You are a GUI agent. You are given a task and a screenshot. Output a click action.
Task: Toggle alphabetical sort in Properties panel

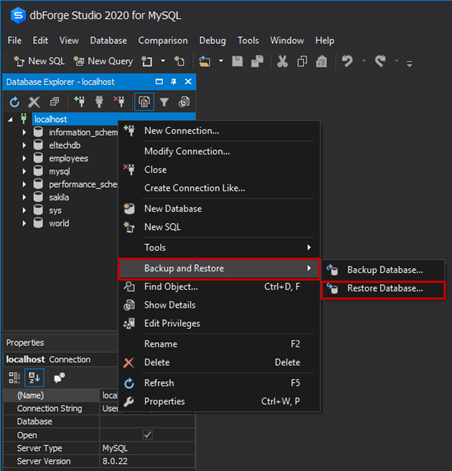(x=34, y=378)
